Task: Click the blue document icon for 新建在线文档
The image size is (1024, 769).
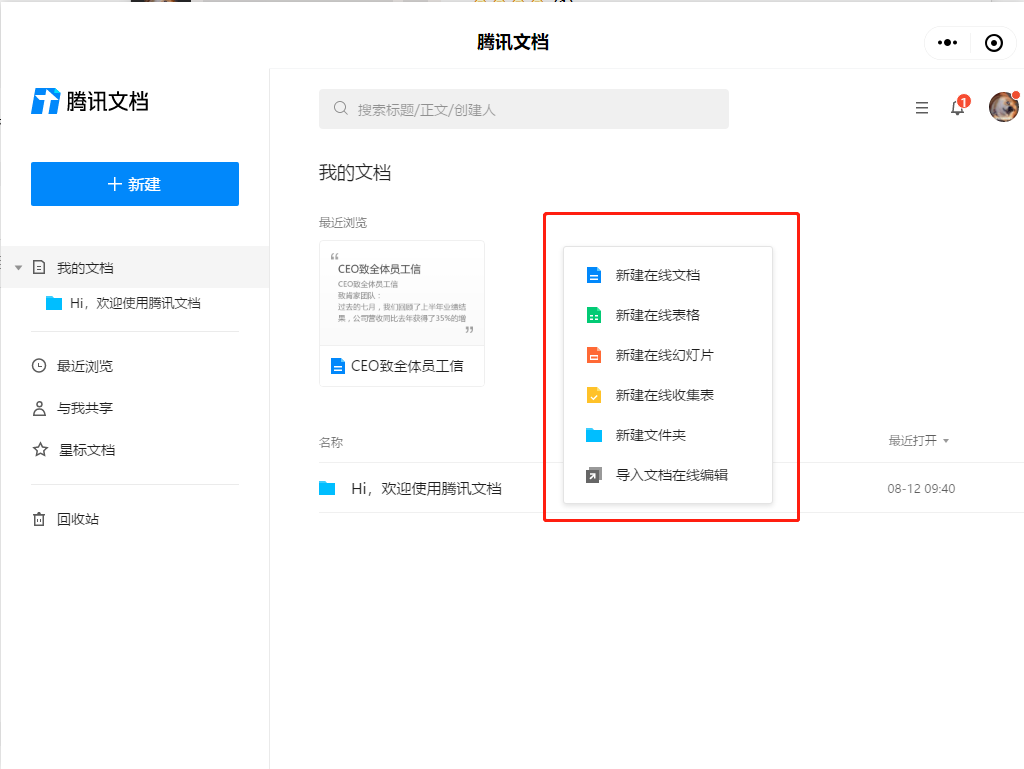Action: [594, 275]
